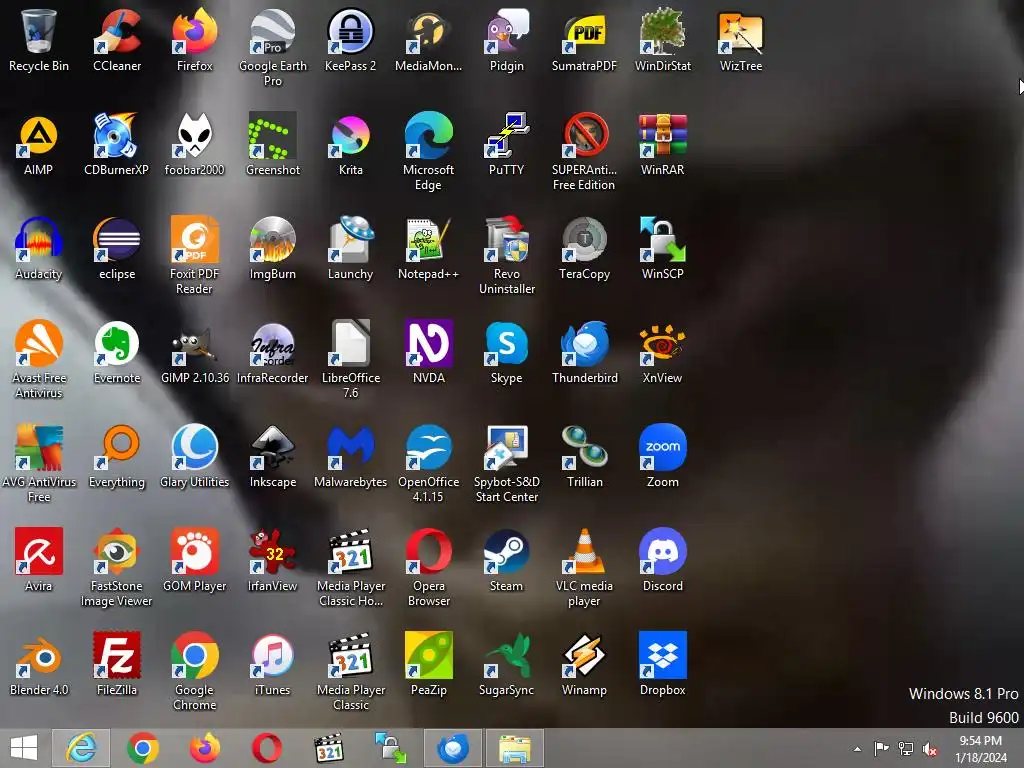This screenshot has height=768, width=1024.
Task: Click the SUPERAntiSpyware Free Edition icon
Action: [x=584, y=152]
